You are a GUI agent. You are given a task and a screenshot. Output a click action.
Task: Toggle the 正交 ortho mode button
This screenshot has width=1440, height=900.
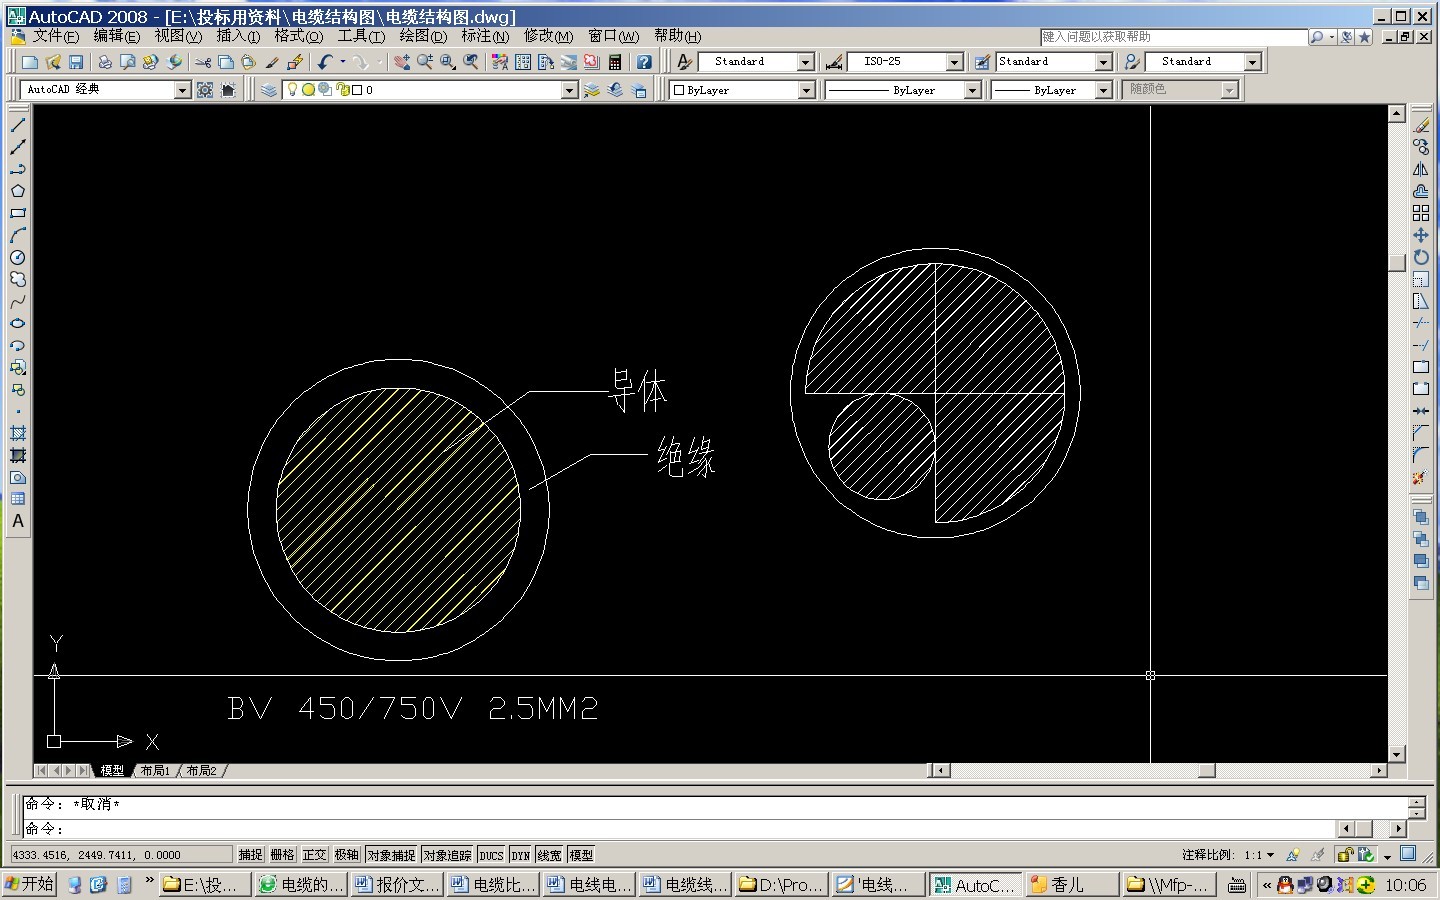pos(314,855)
